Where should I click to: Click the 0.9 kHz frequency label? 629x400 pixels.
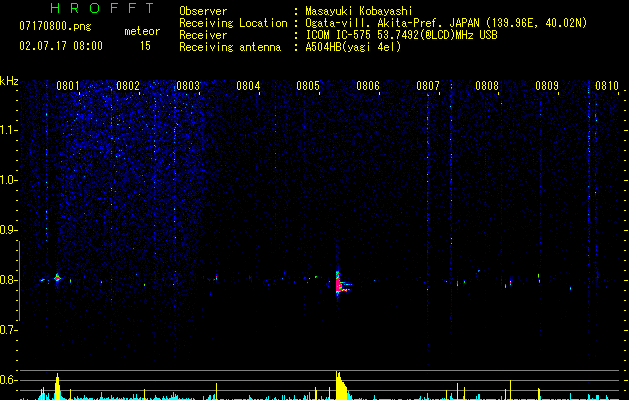pyautogui.click(x=9, y=230)
